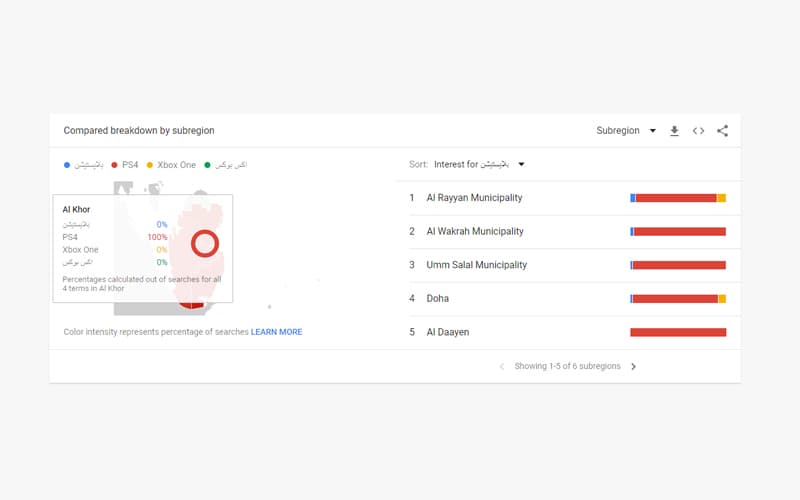Viewport: 800px width, 500px height.
Task: Click Al Rayyan's stacked interest bar
Action: pyautogui.click(x=677, y=198)
